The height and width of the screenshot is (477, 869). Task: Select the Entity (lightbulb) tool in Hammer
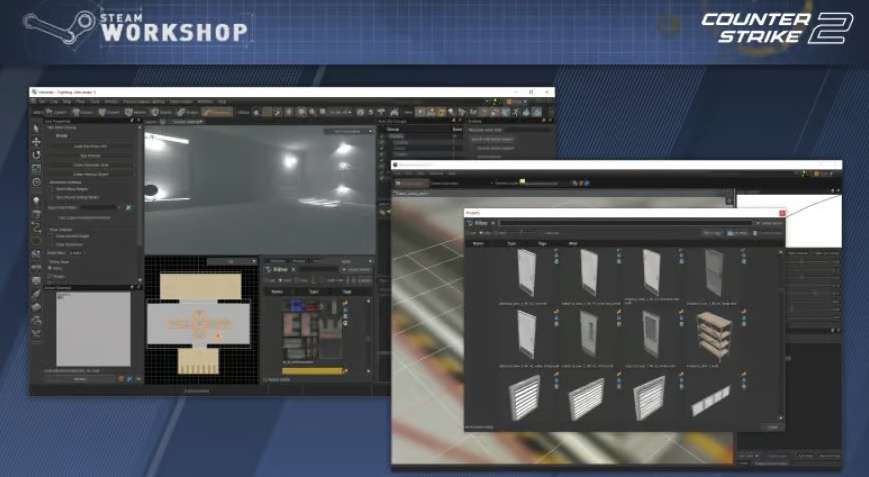coord(37,201)
